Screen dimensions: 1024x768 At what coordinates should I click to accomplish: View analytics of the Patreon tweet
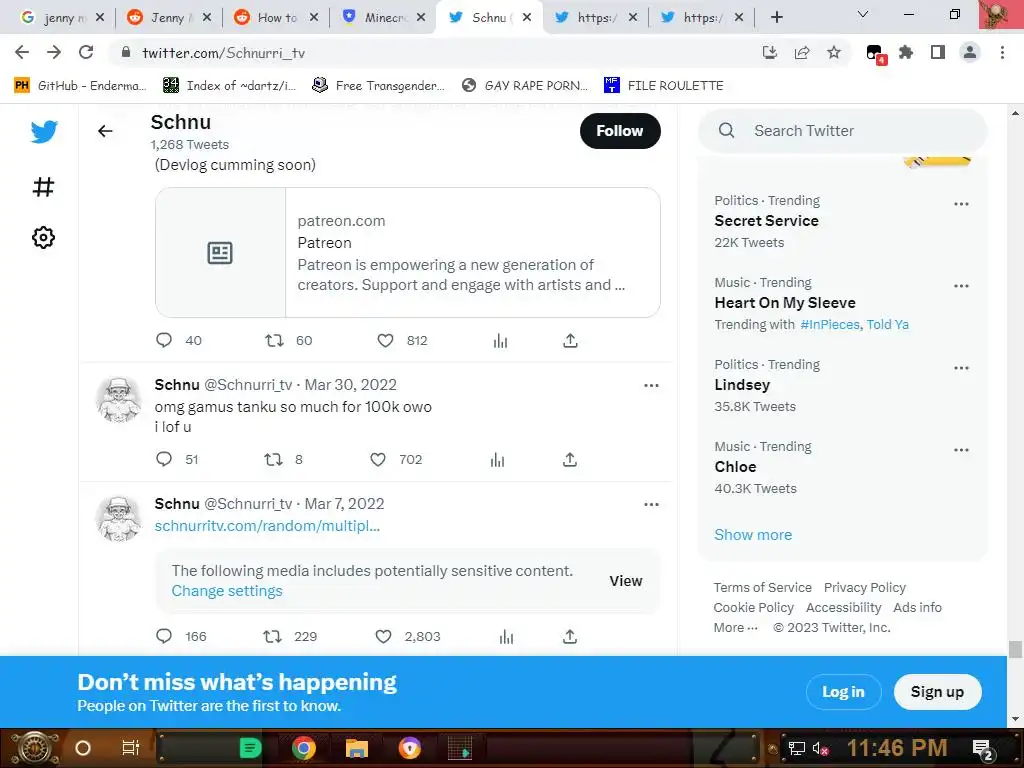(500, 340)
